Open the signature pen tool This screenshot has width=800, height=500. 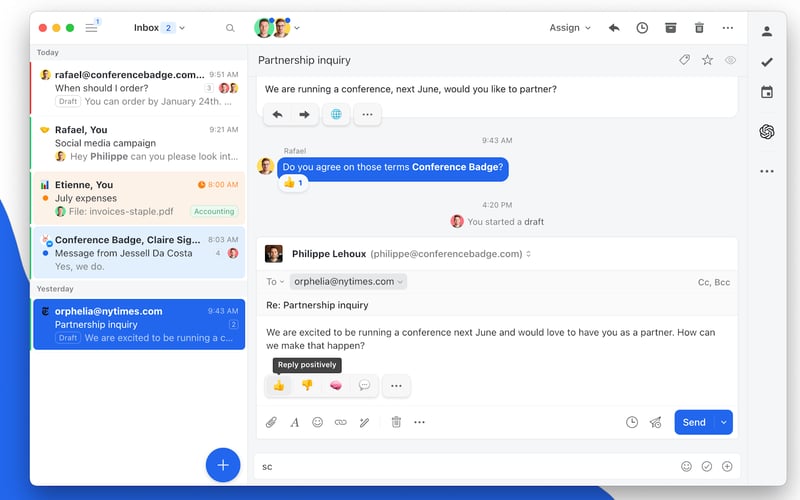(364, 422)
